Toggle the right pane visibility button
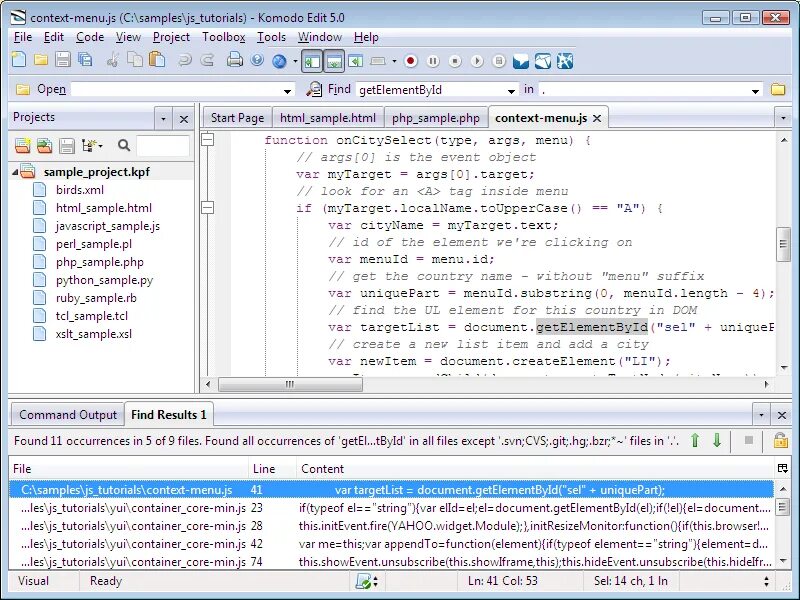This screenshot has width=800, height=600. tap(356, 61)
